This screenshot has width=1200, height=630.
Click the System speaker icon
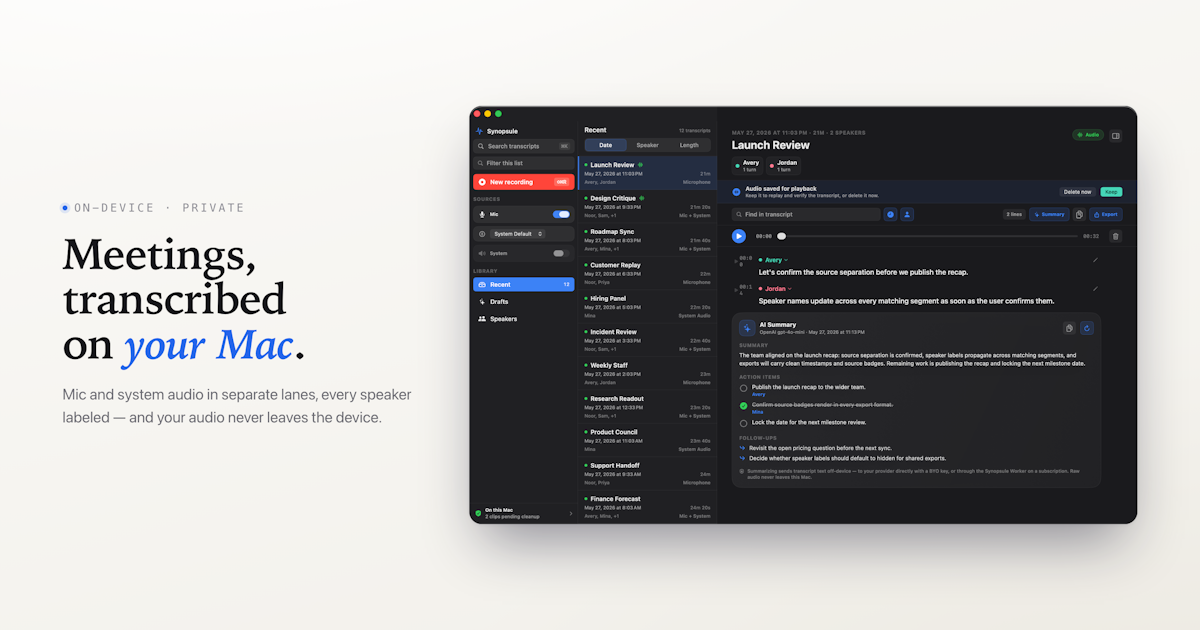[482, 253]
